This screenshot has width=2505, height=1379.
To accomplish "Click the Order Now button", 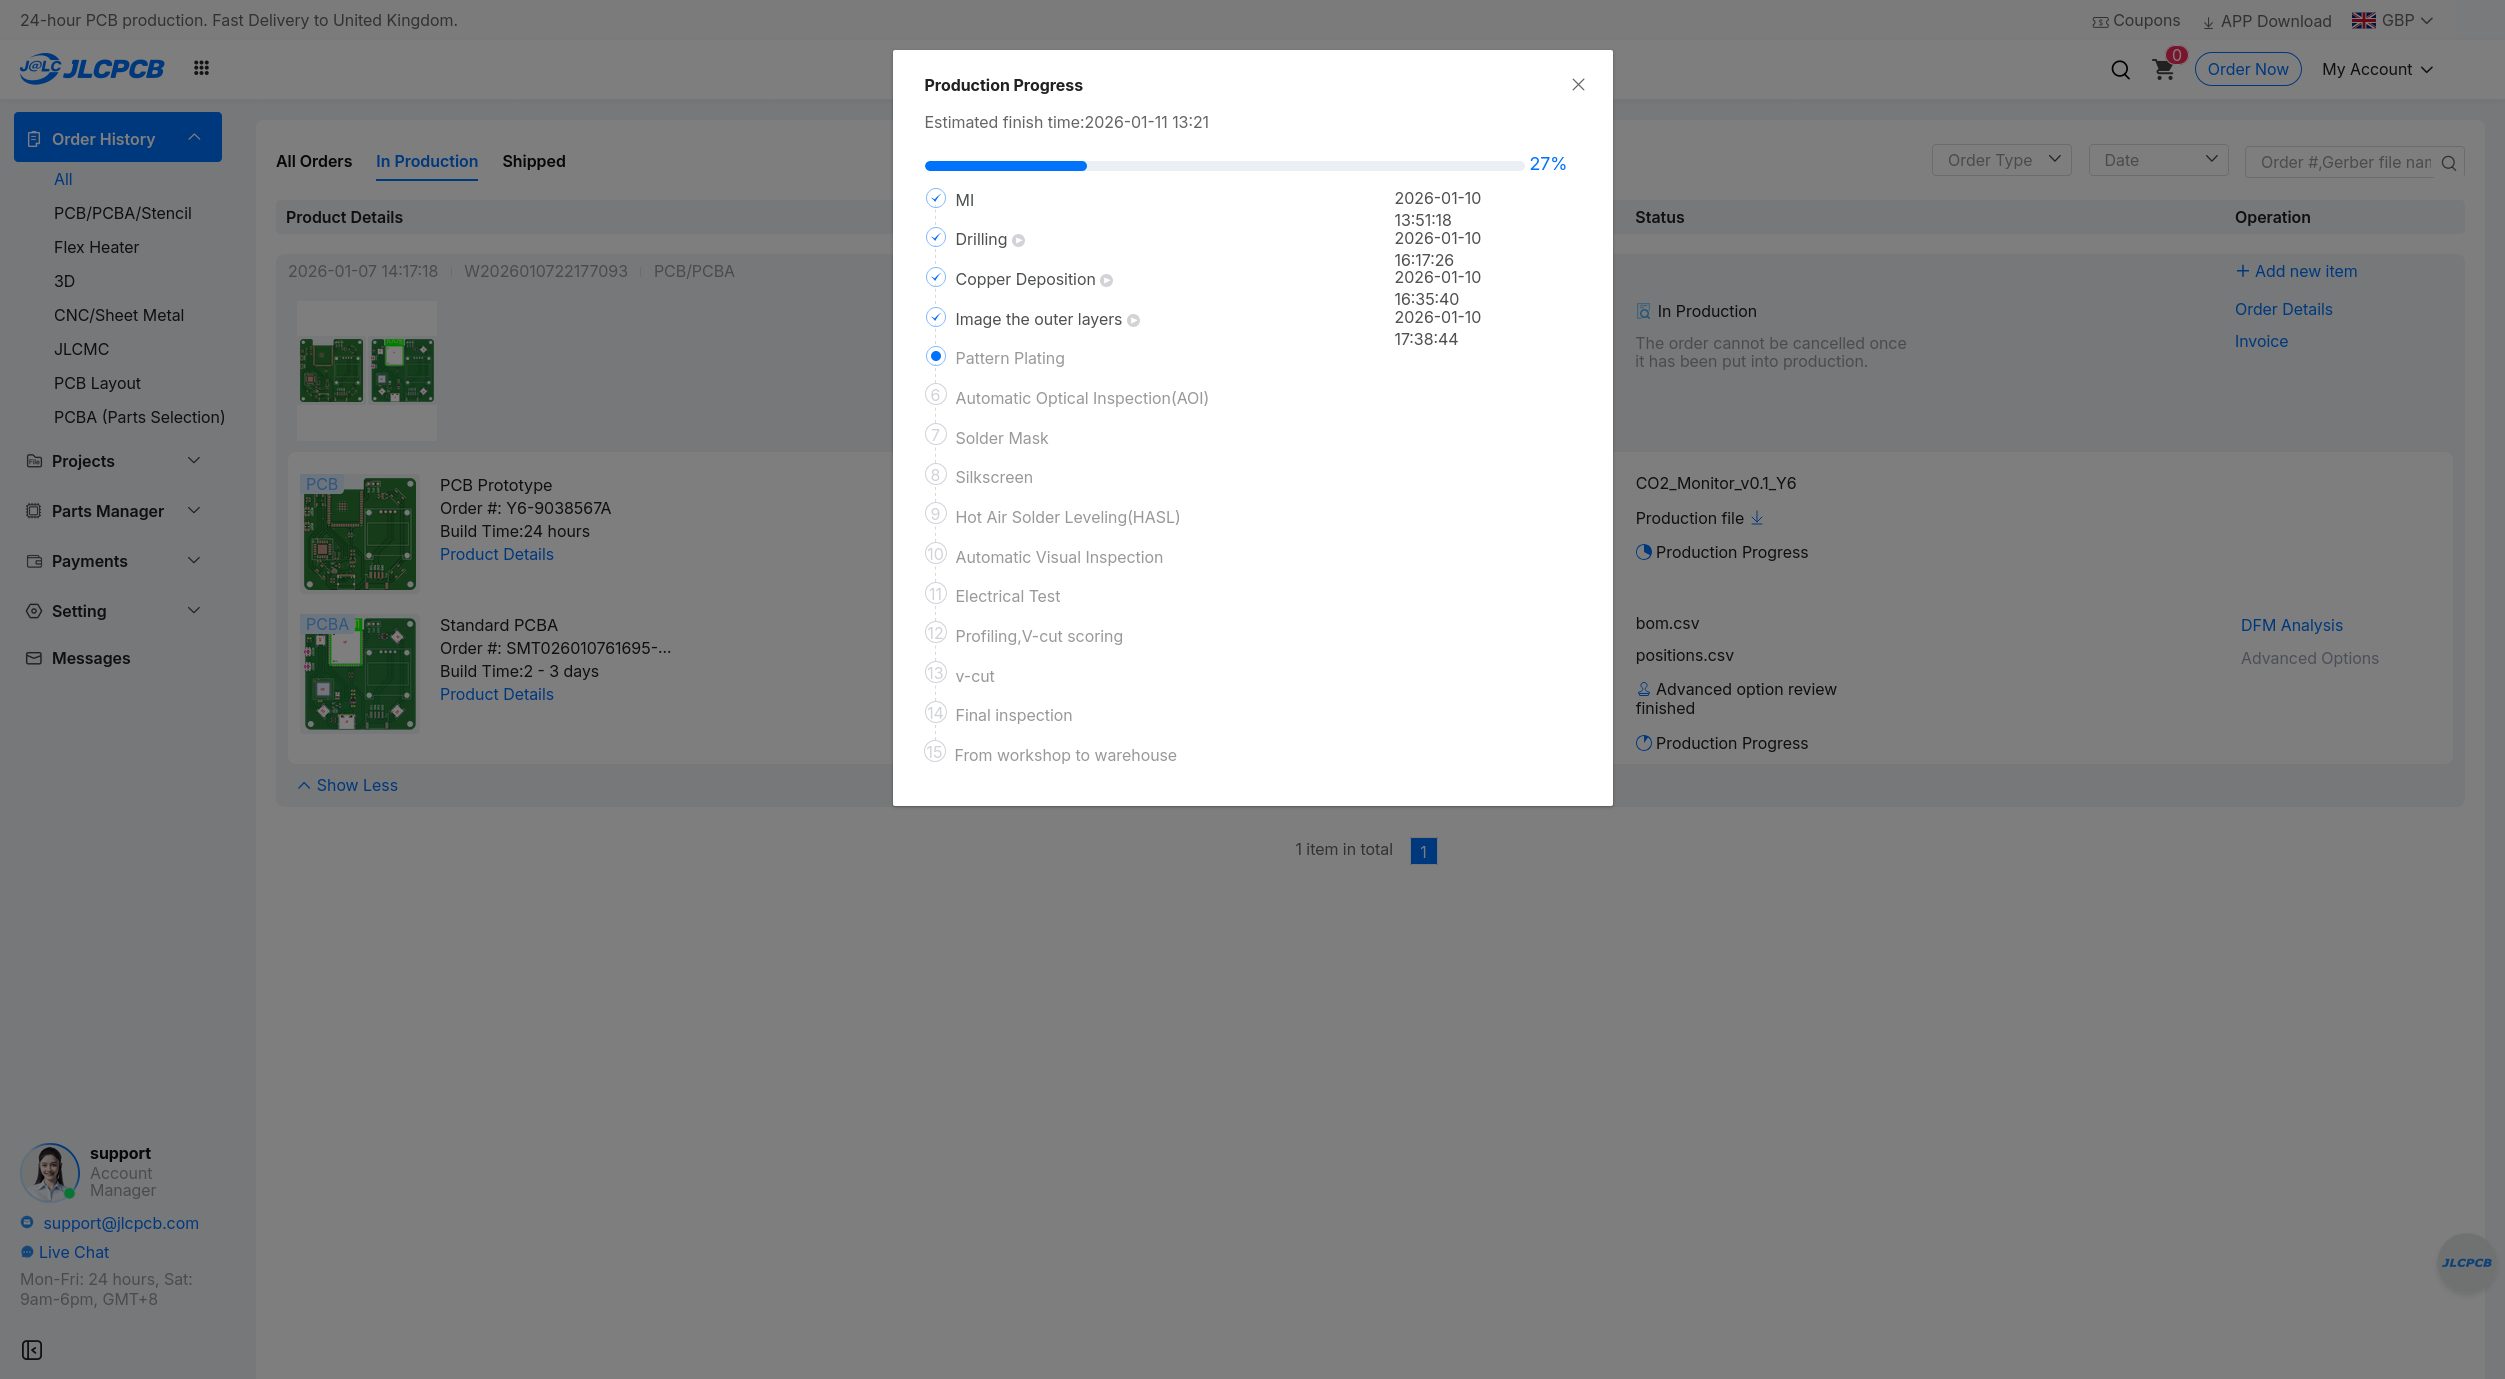I will (x=2247, y=69).
